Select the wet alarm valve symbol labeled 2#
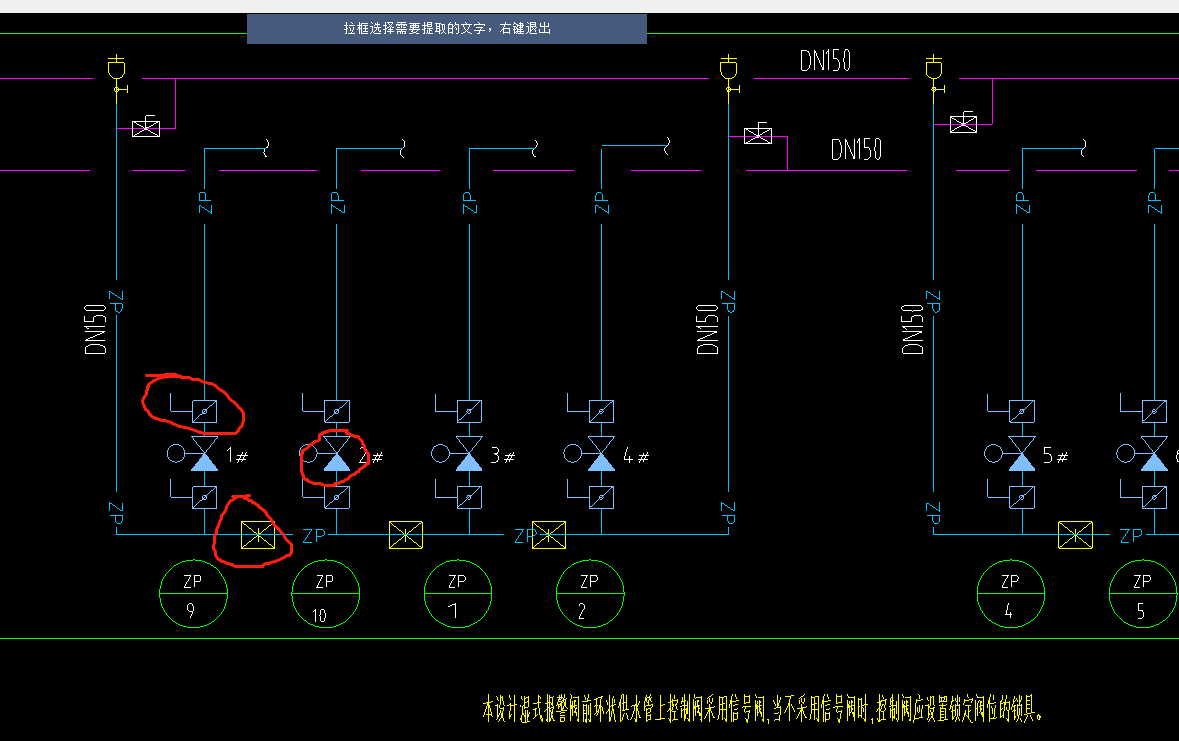The width and height of the screenshot is (1179, 741). [336, 454]
